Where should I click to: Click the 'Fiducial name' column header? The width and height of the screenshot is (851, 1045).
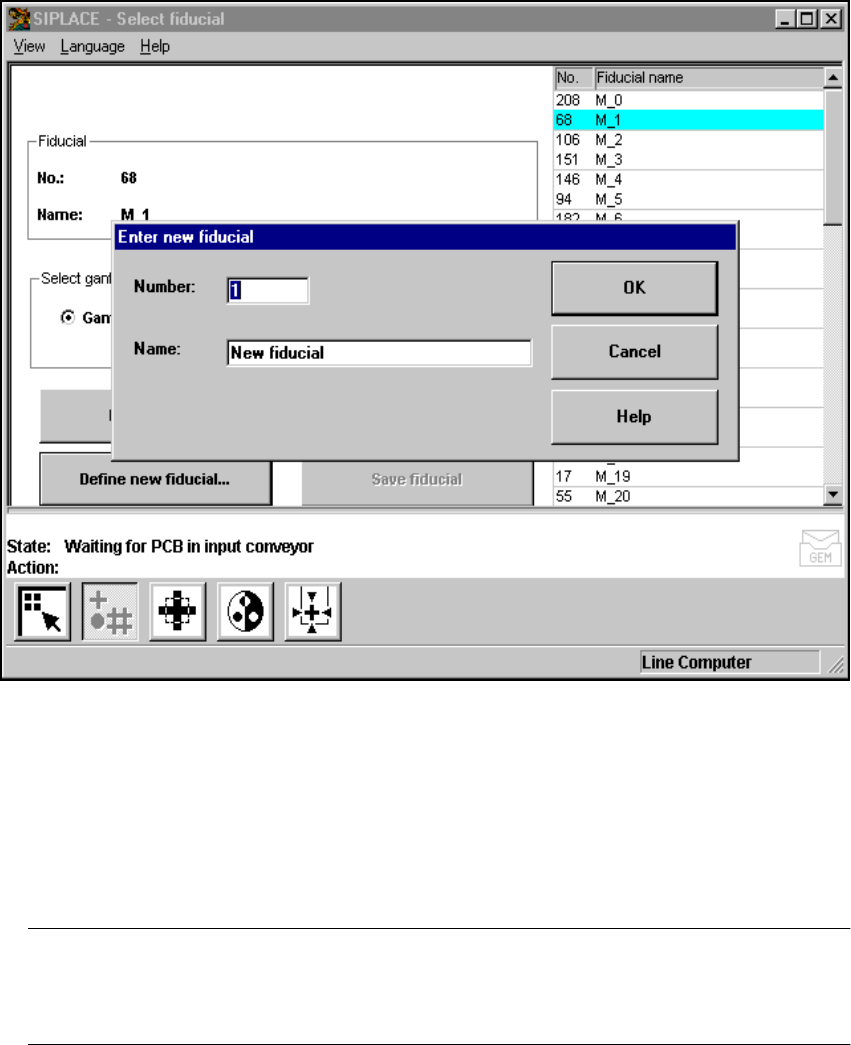pyautogui.click(x=709, y=78)
